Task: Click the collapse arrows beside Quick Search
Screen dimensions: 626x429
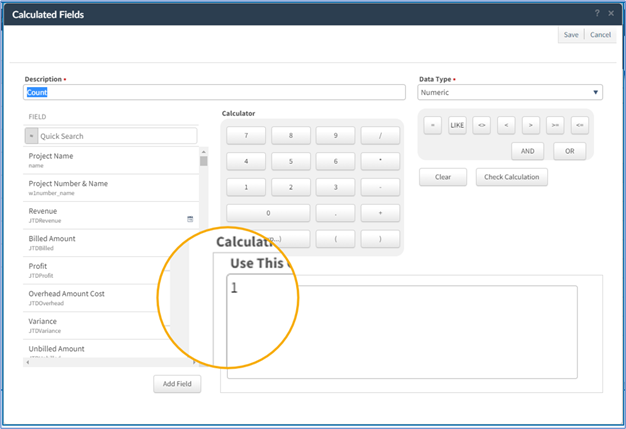Action: (x=31, y=136)
